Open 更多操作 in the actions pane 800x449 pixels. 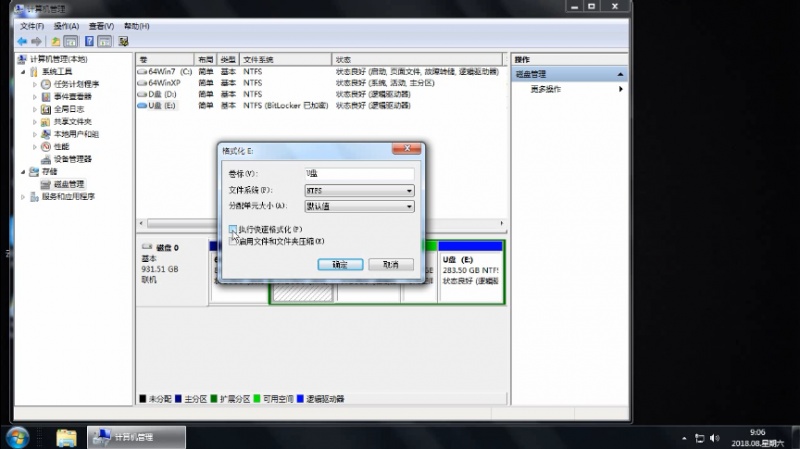pyautogui.click(x=545, y=89)
